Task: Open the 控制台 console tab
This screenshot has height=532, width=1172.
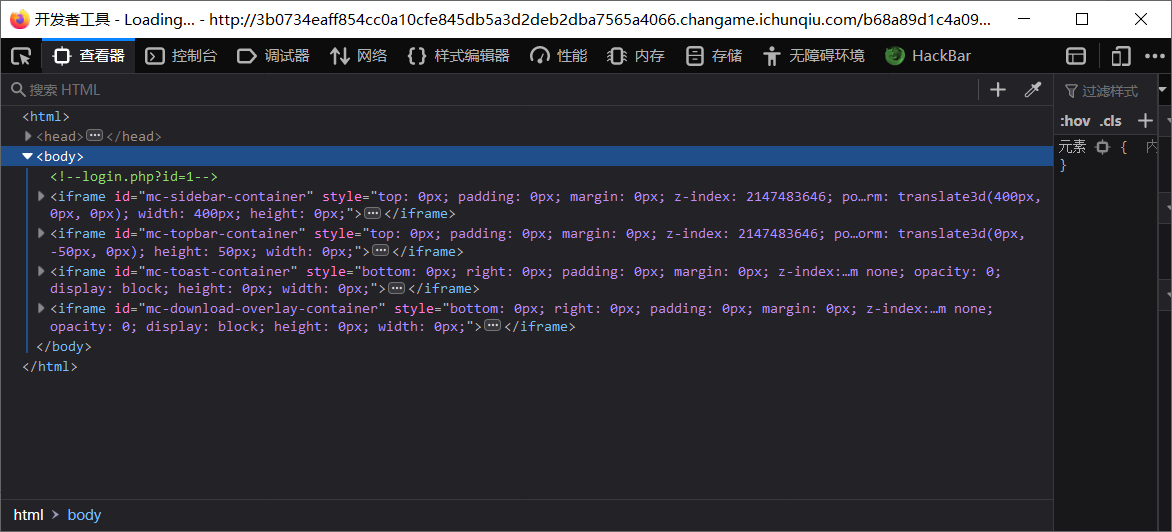Action: 181,55
